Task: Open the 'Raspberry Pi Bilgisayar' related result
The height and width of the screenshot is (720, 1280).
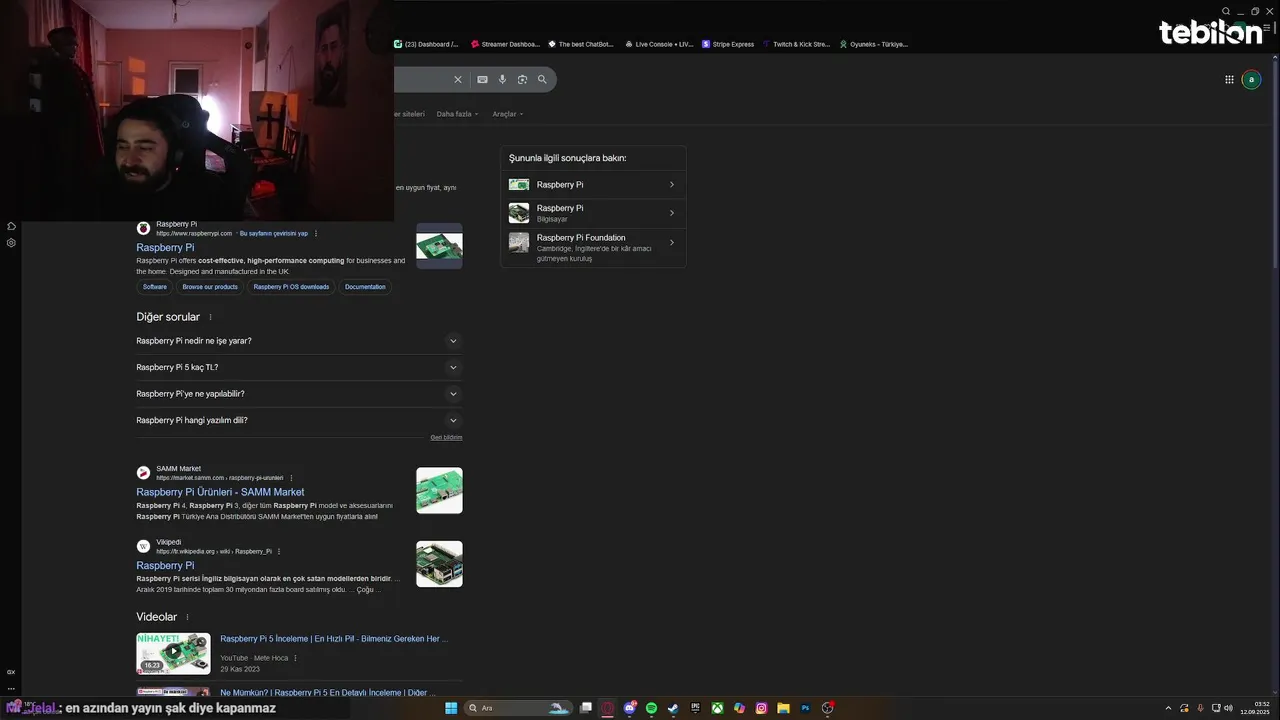Action: (x=593, y=213)
